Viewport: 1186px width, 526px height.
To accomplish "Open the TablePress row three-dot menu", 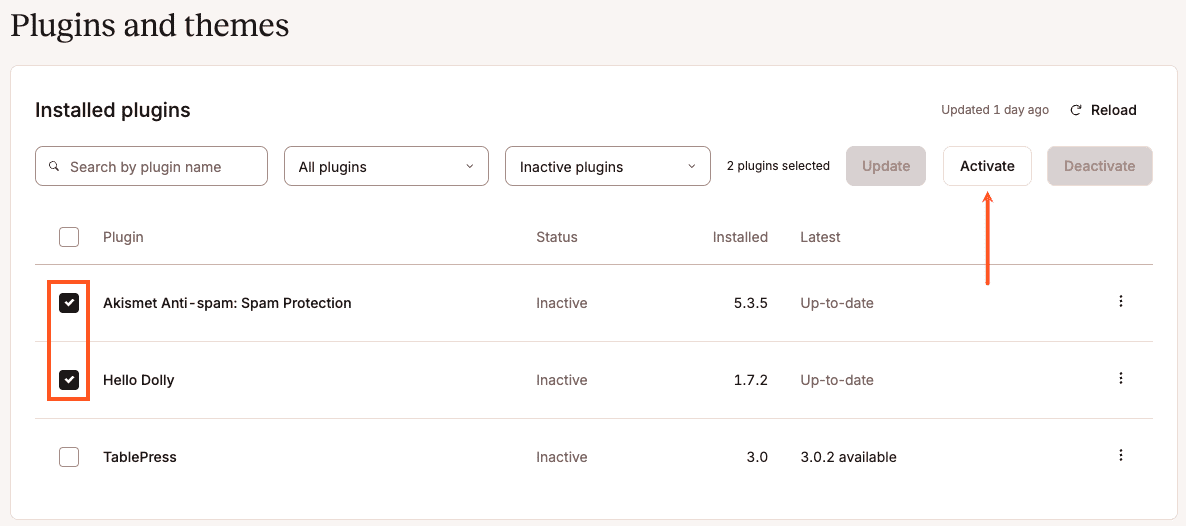I will click(x=1121, y=456).
